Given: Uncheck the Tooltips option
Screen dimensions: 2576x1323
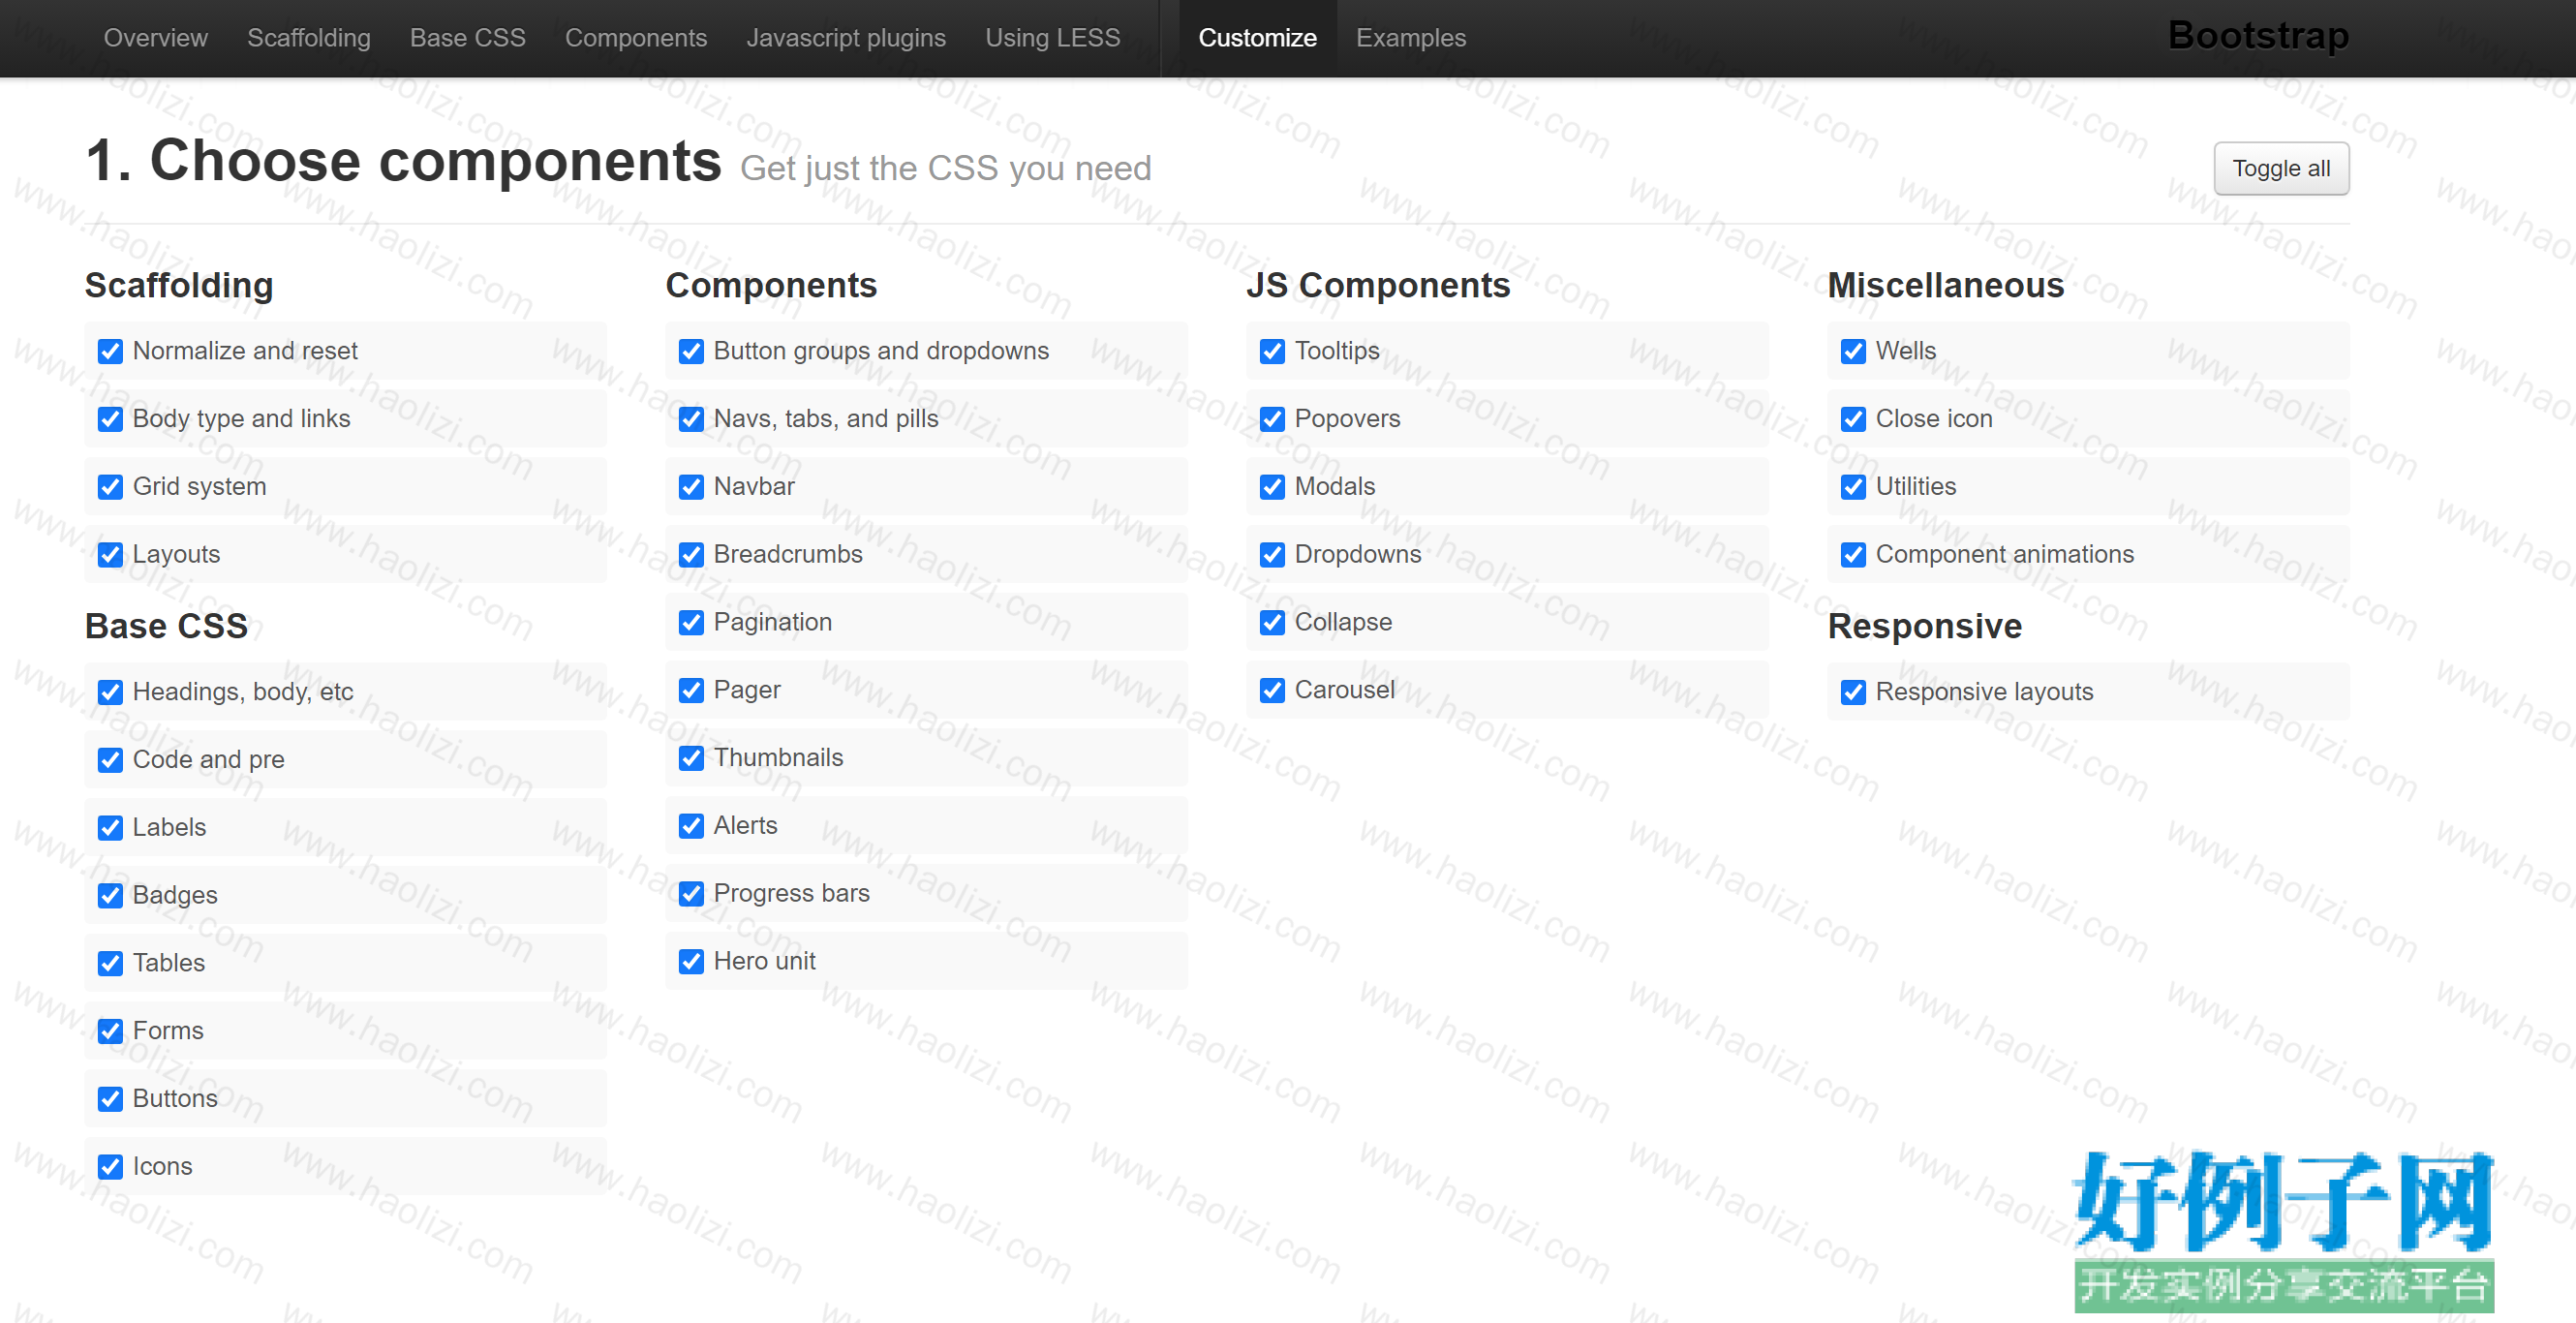Looking at the screenshot, I should click(x=1272, y=352).
